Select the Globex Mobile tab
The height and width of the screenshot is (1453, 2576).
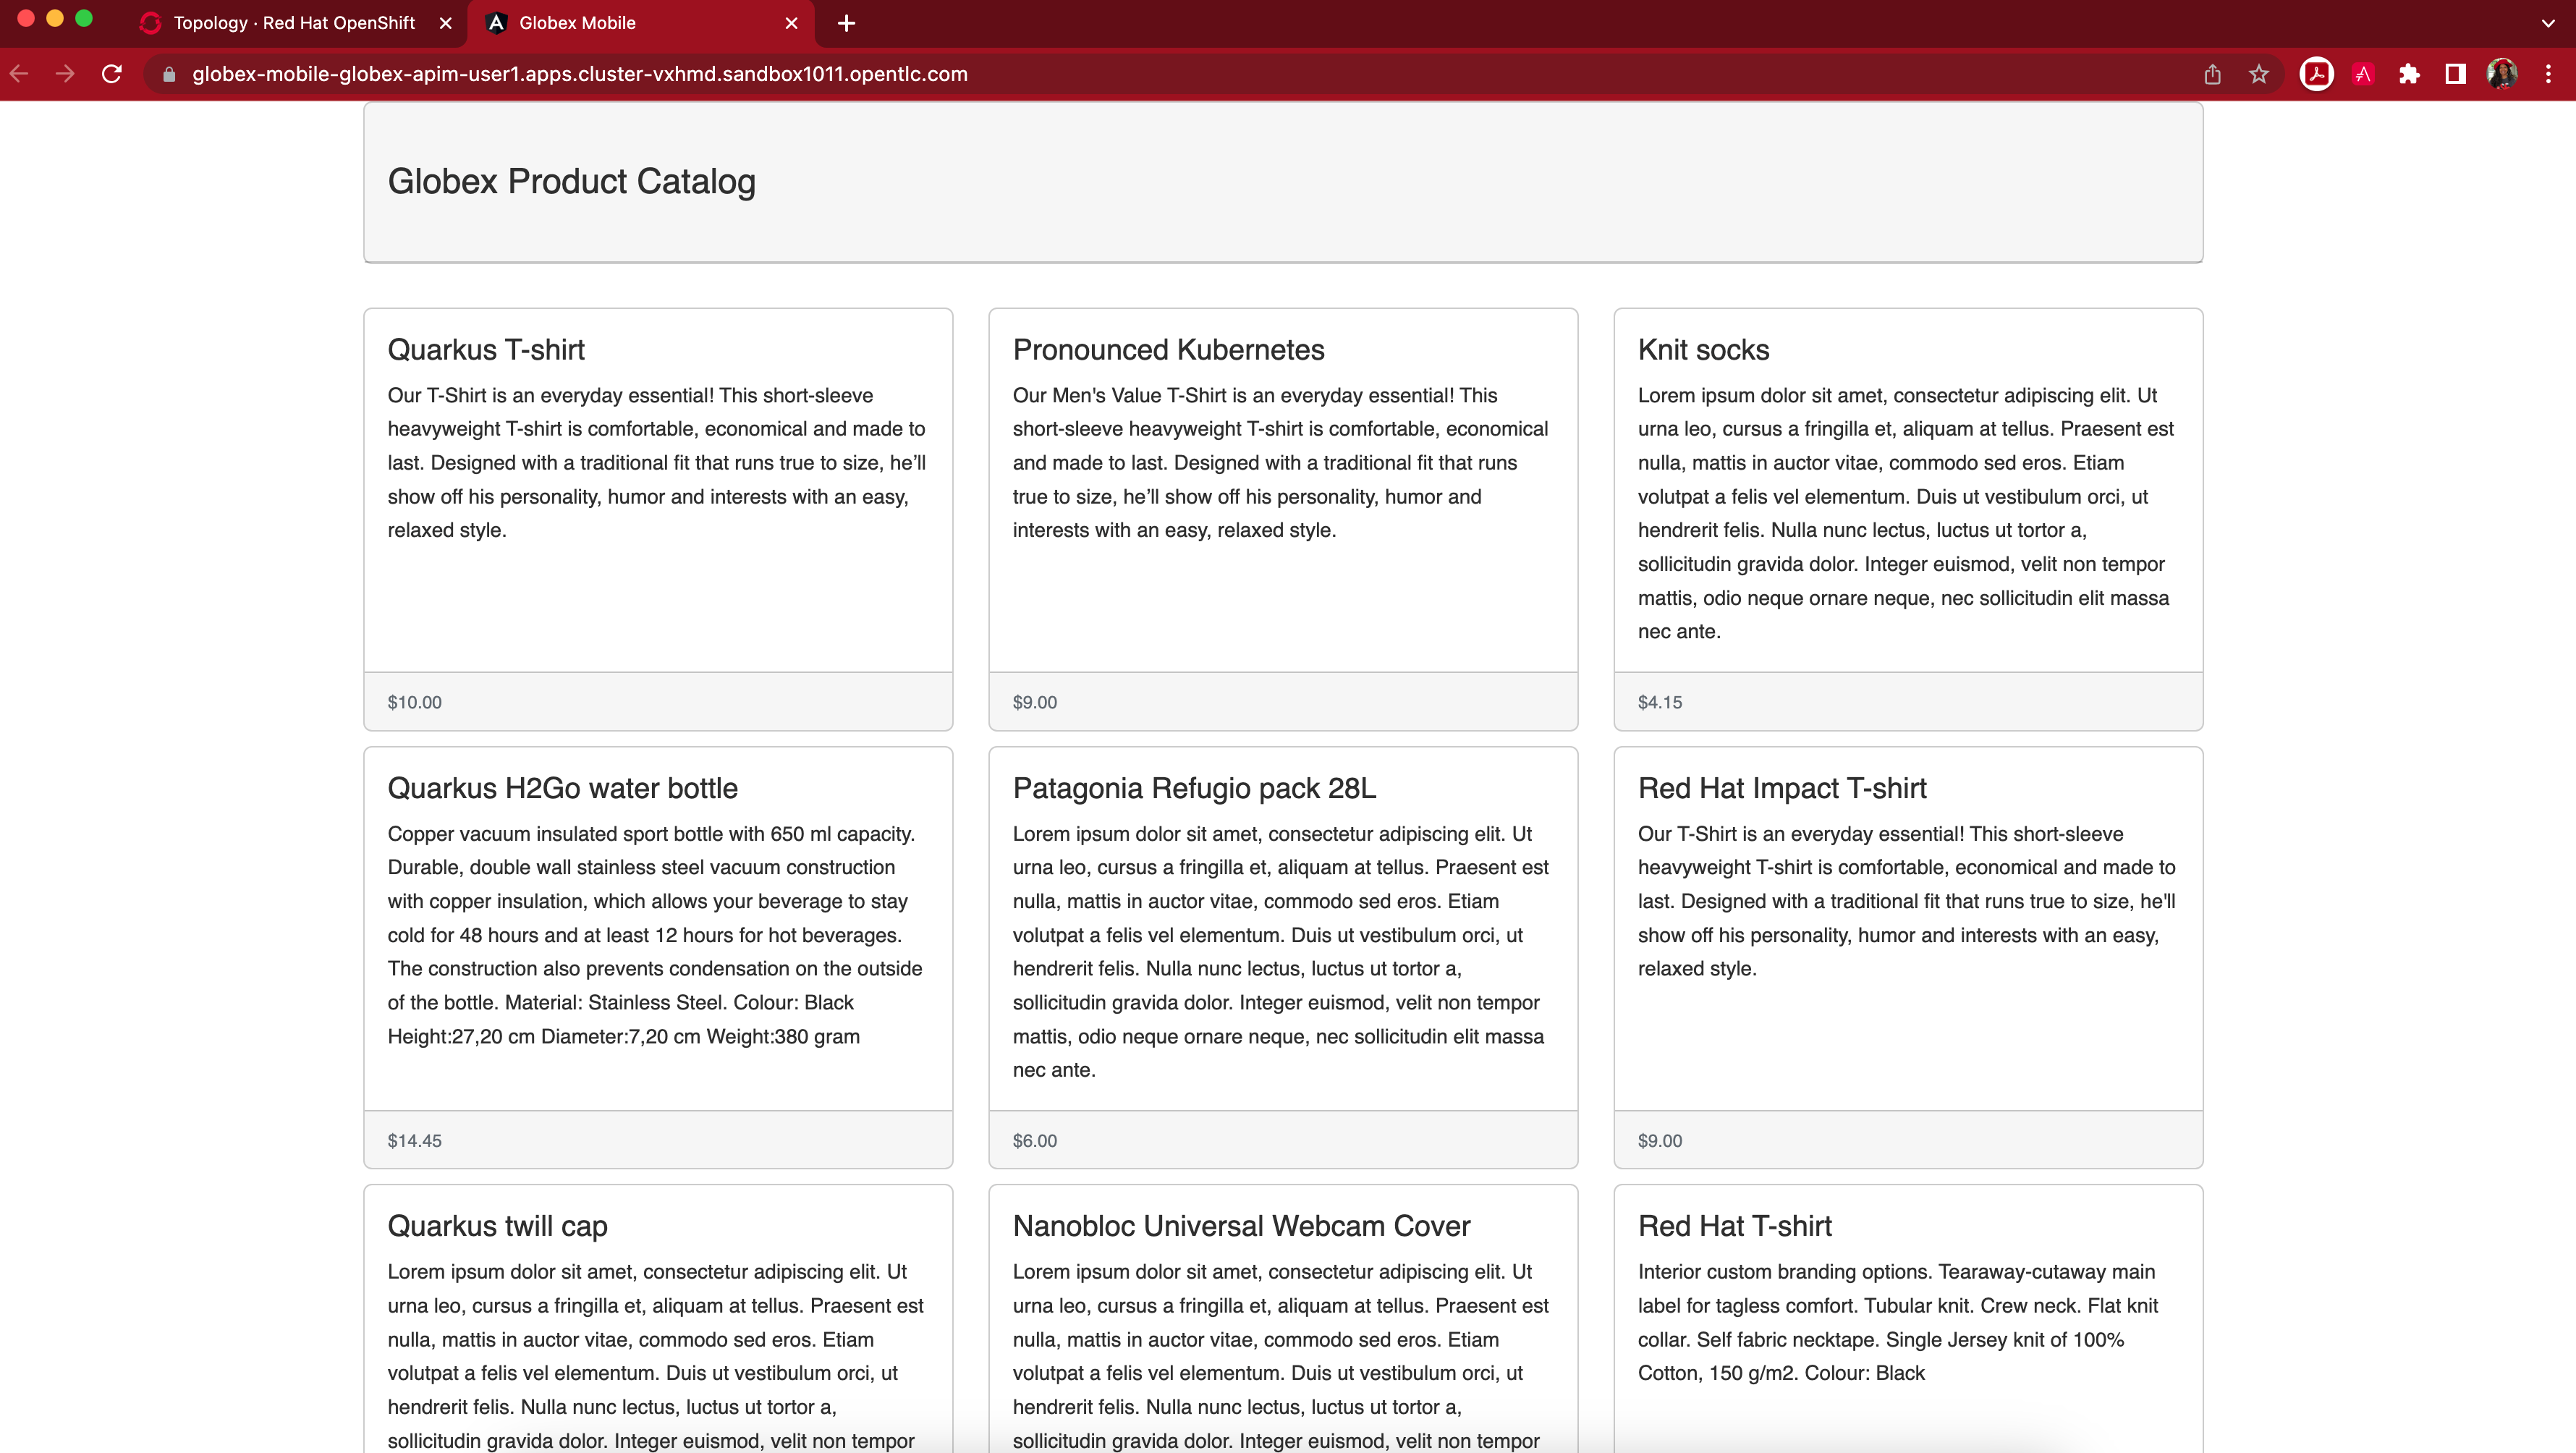pos(641,23)
